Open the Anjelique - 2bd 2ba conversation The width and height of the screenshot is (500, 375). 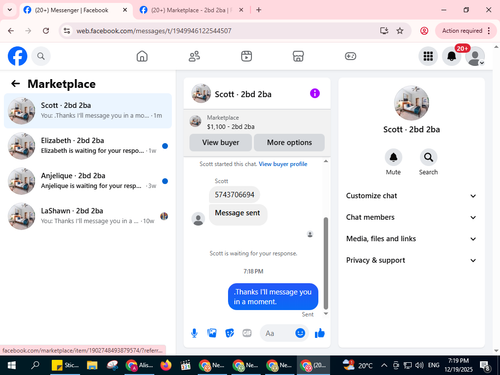pyautogui.click(x=88, y=181)
